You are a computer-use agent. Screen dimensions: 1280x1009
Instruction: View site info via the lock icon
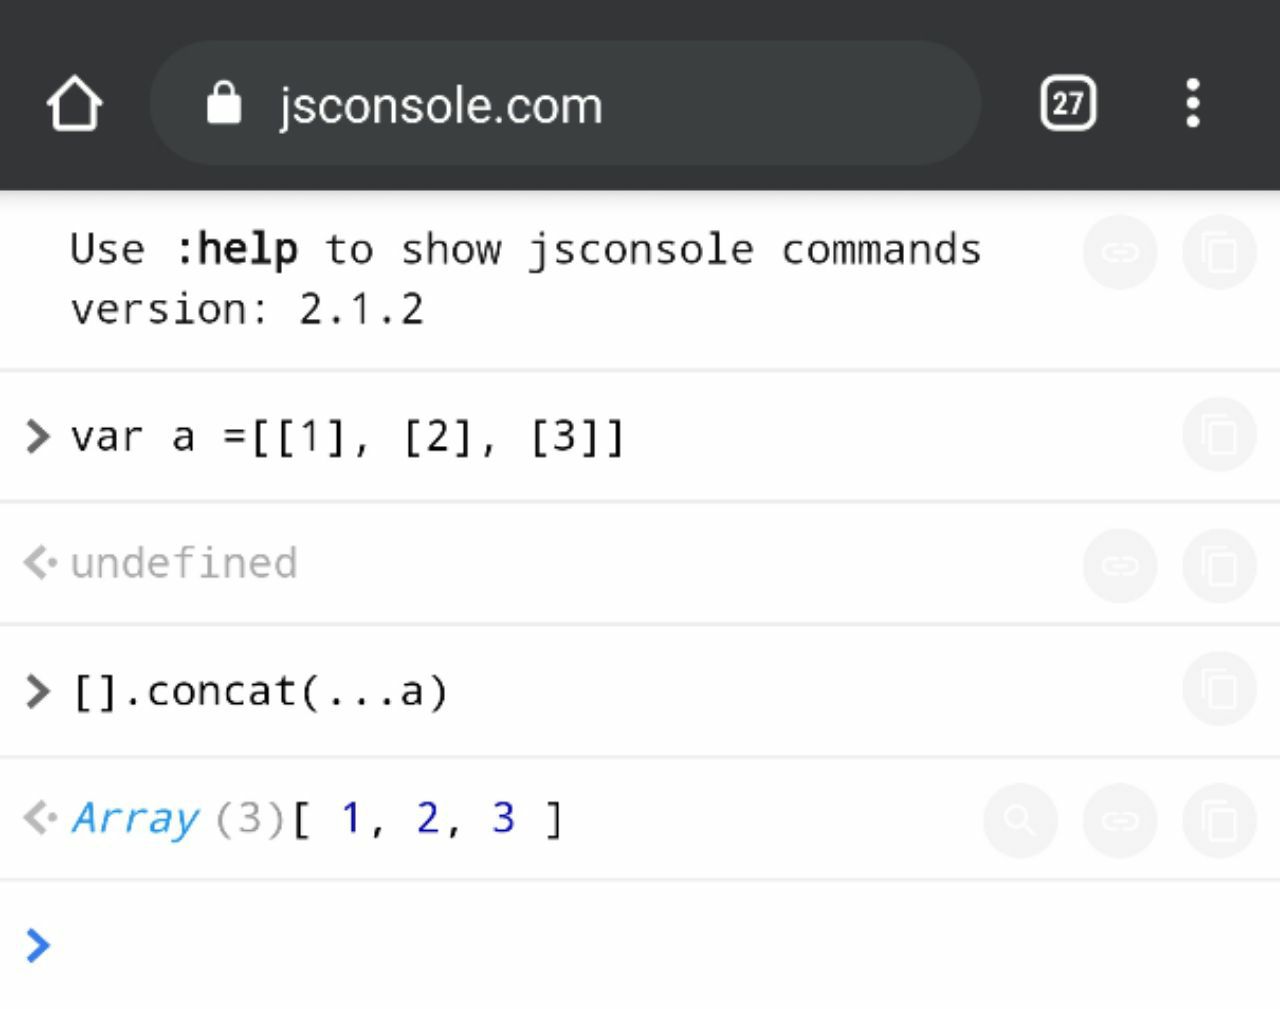pyautogui.click(x=223, y=104)
